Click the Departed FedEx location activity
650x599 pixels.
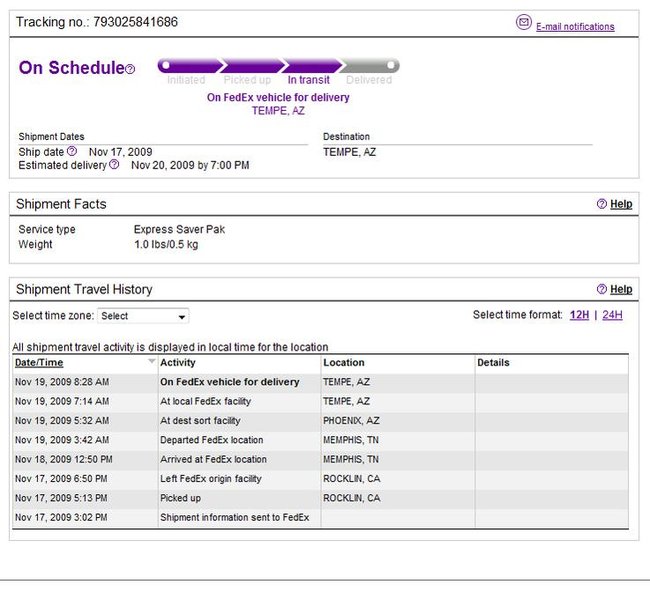(212, 440)
